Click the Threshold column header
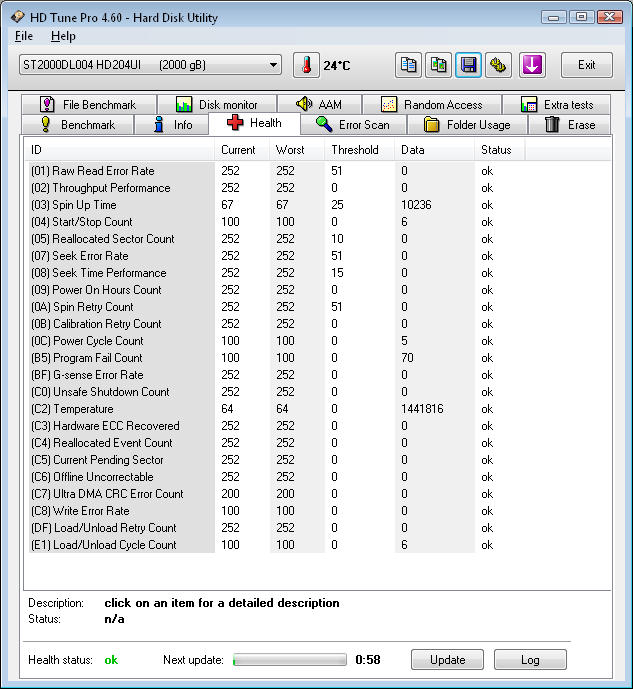 pyautogui.click(x=359, y=150)
